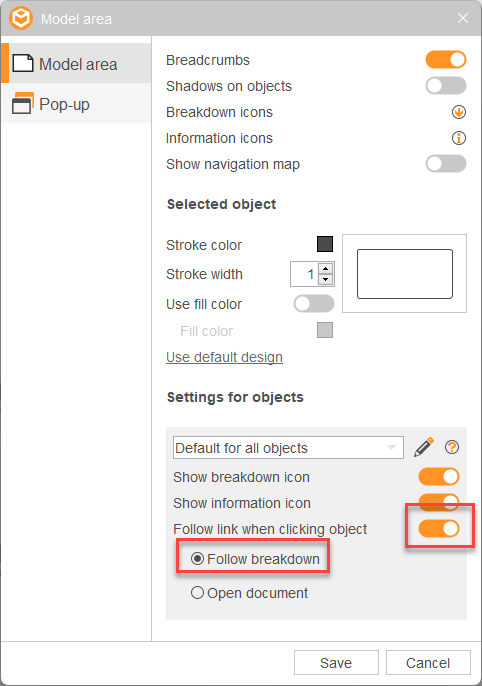The image size is (482, 686).
Task: Click the Breakdown icons arrow icon
Action: (458, 112)
